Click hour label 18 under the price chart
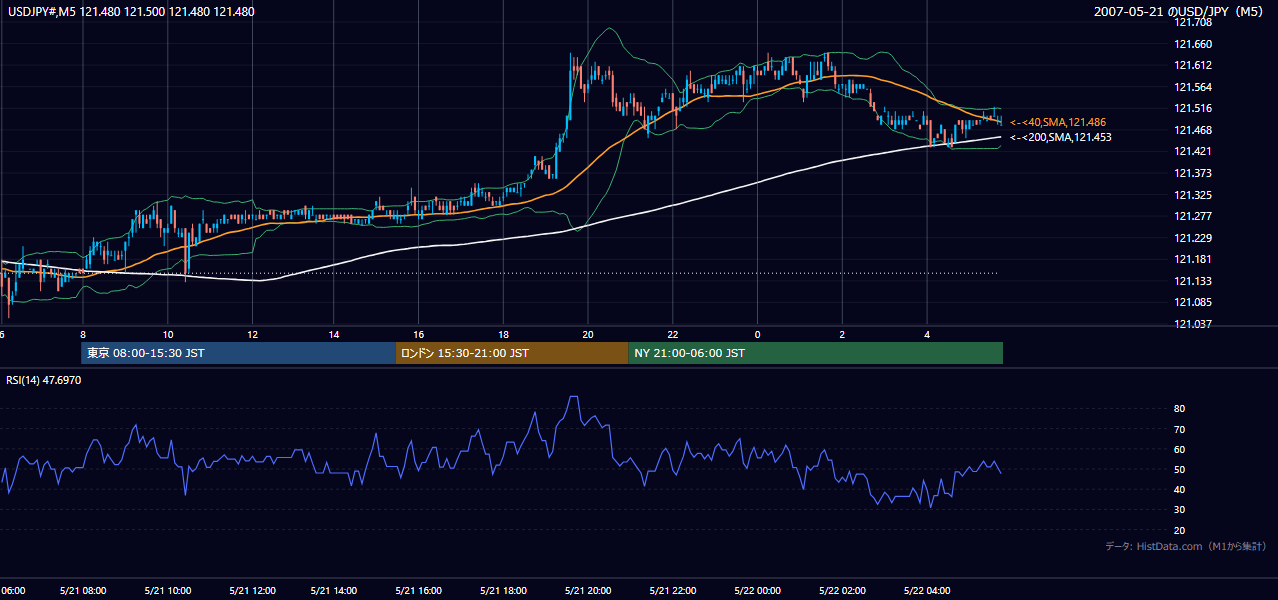Screen dimensions: 1278x600 point(504,335)
